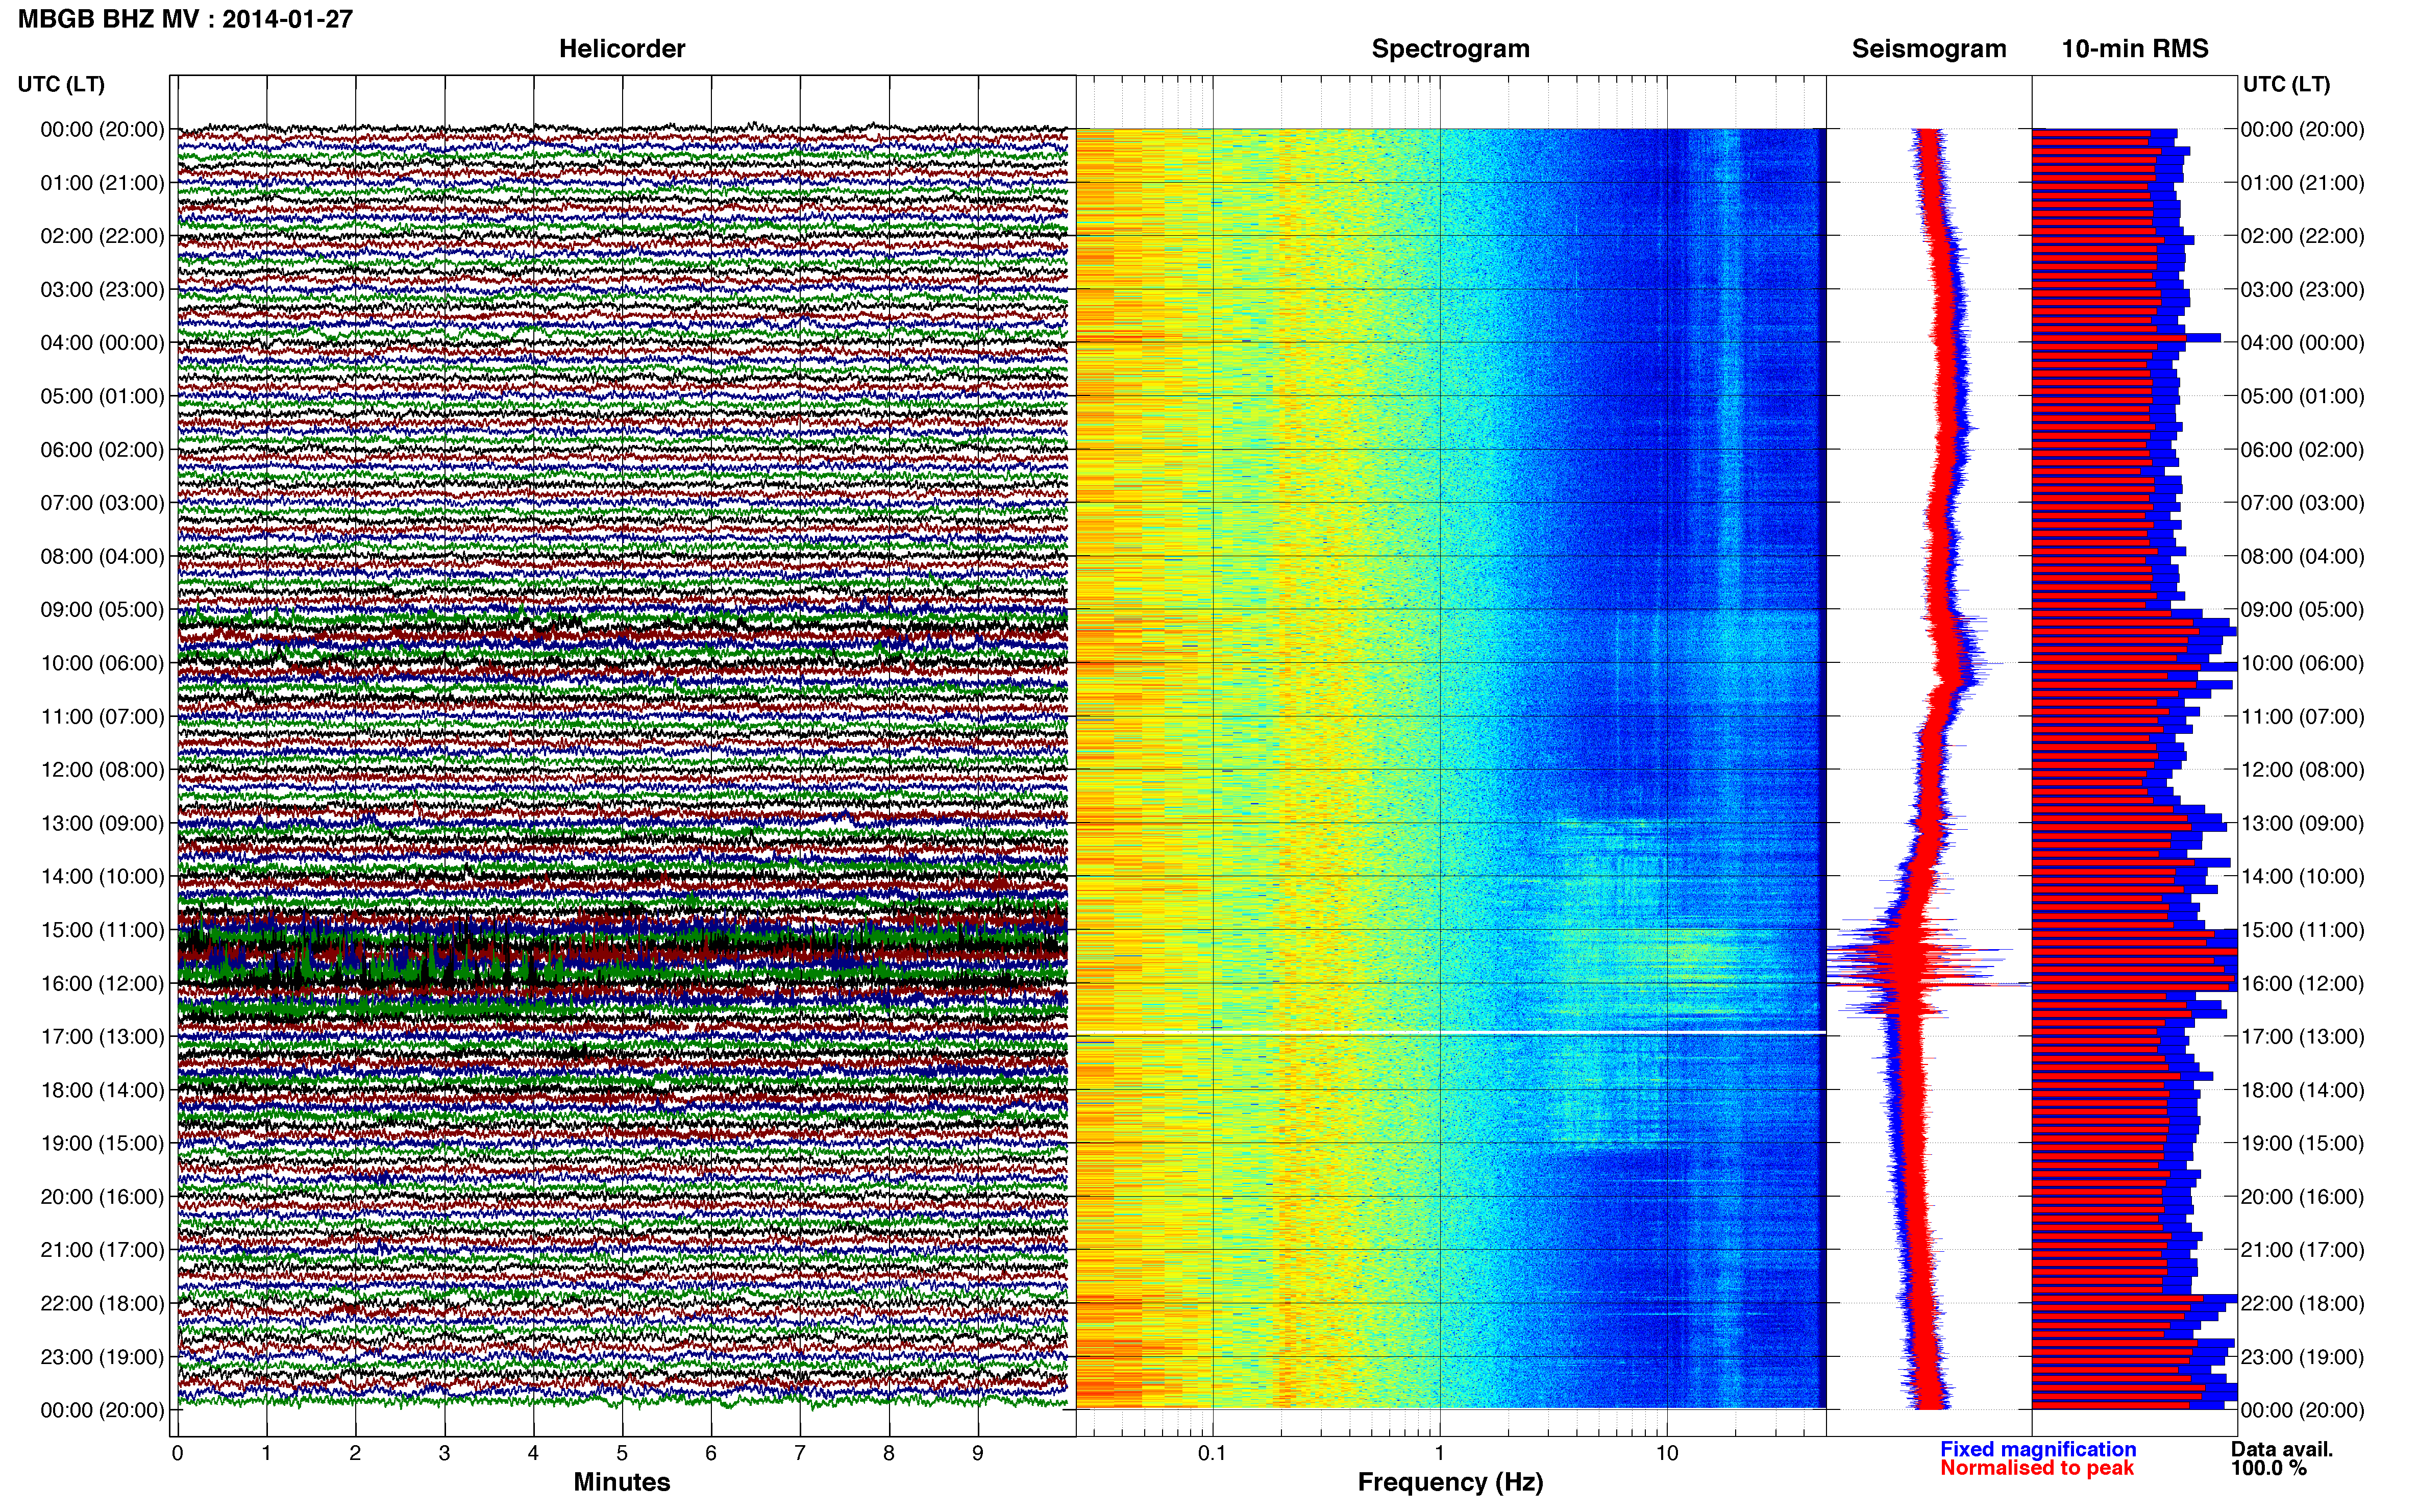Click '12:00 (08:00)' on the helicorder time axis

point(102,770)
